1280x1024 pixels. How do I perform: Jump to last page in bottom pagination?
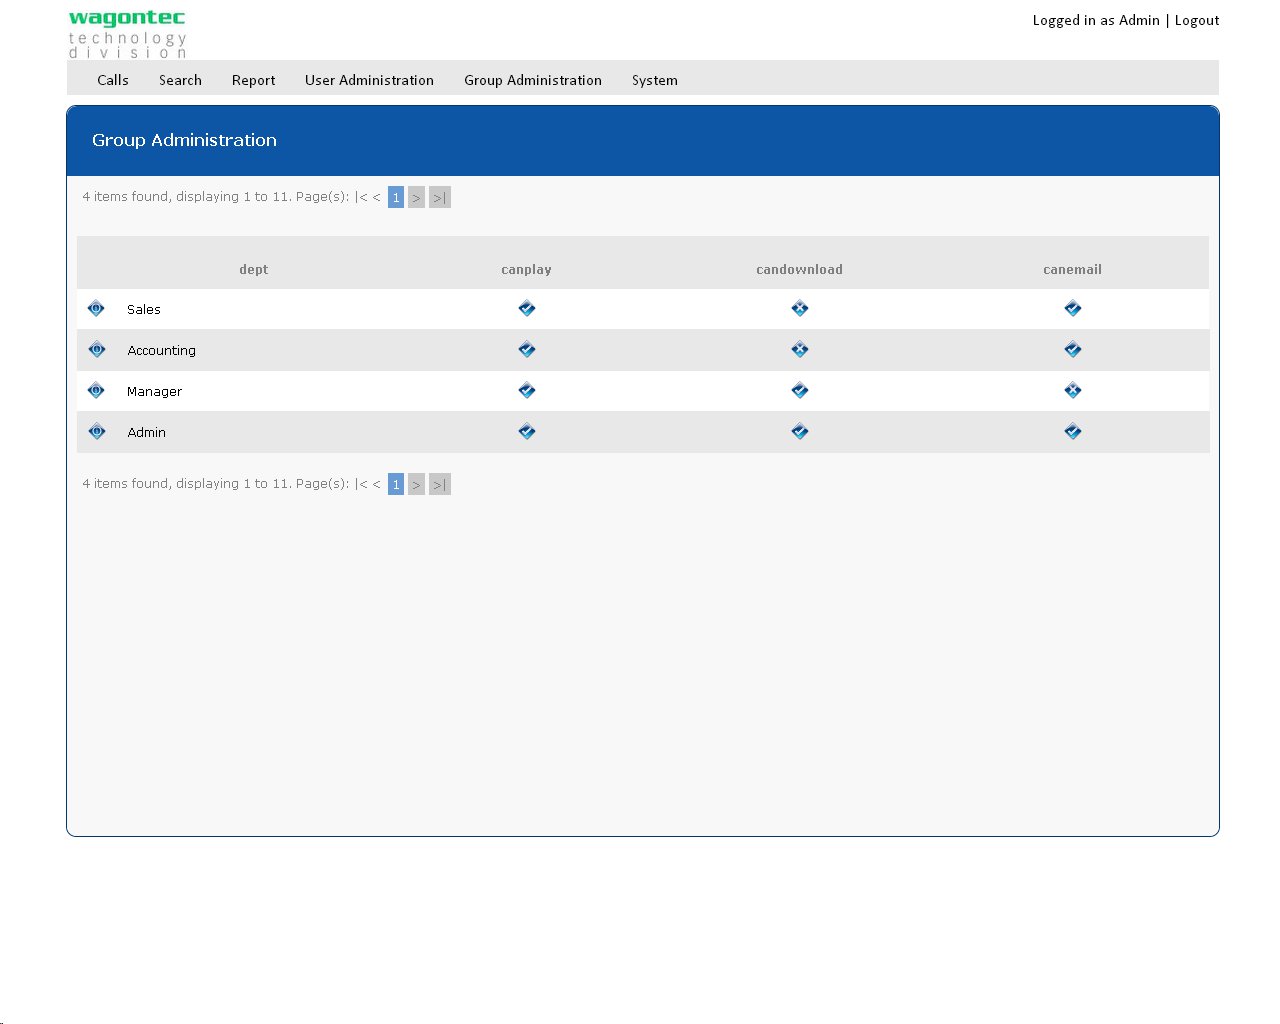point(440,484)
